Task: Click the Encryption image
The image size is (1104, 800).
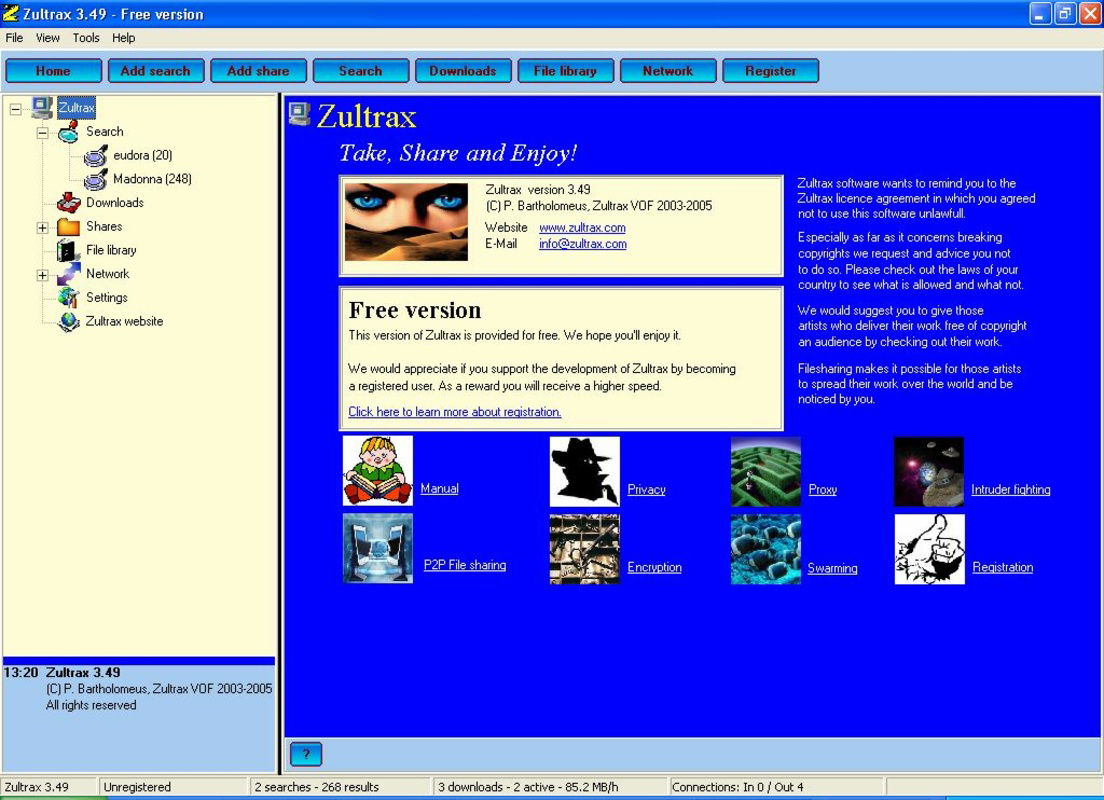Action: [x=584, y=549]
